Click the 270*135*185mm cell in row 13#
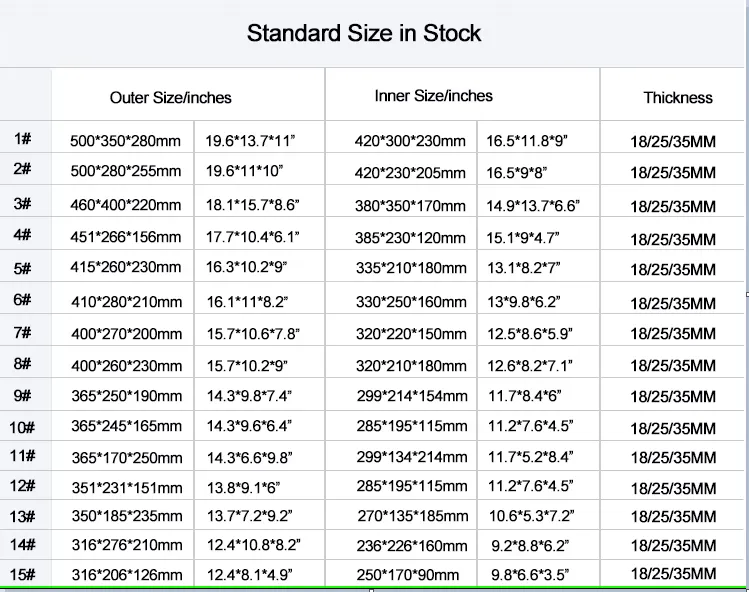The width and height of the screenshot is (749, 592). pos(401,515)
